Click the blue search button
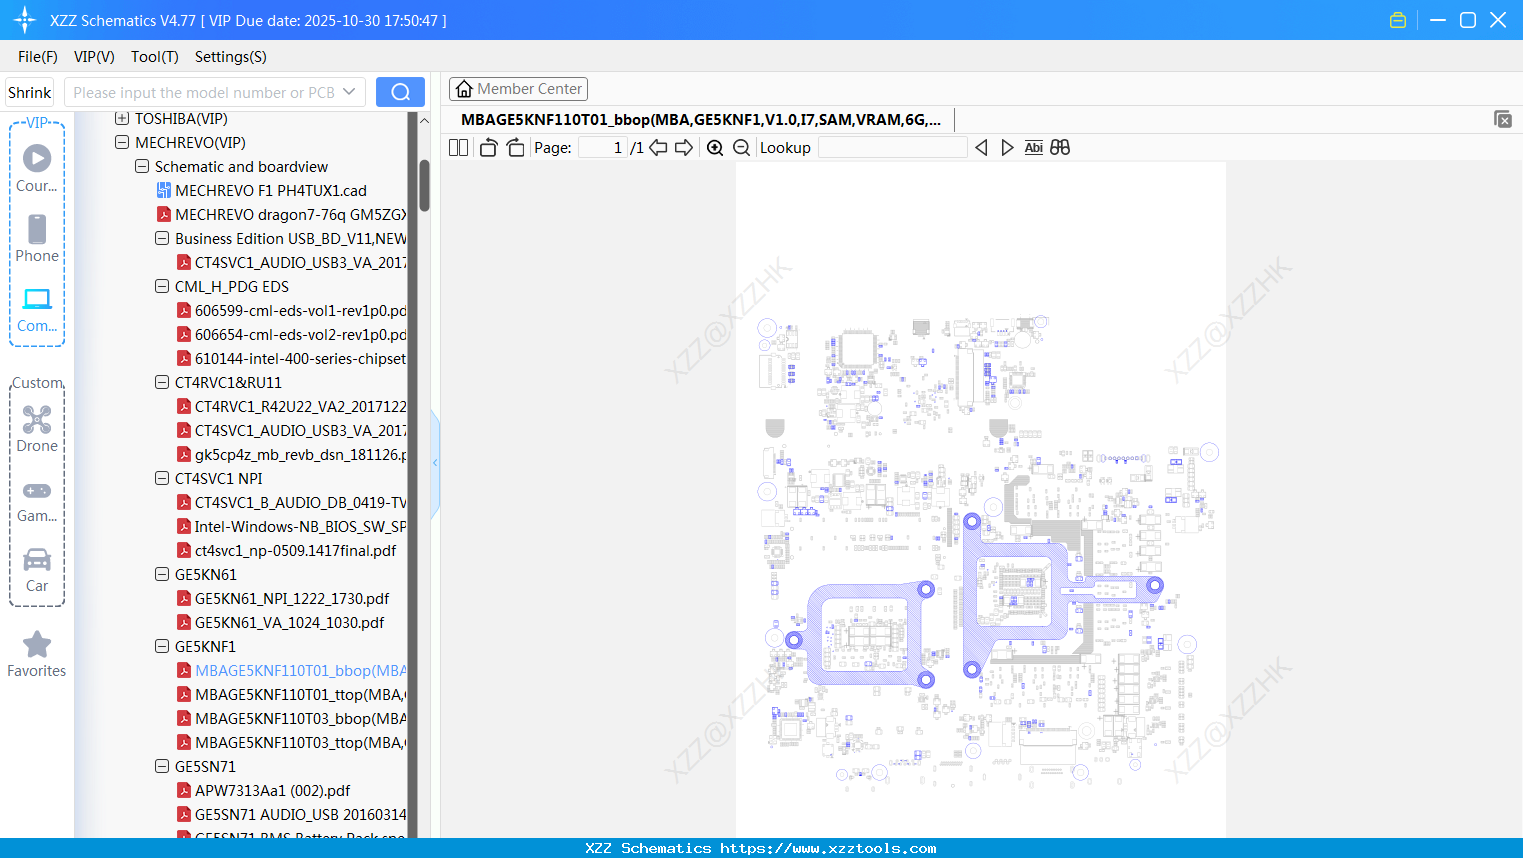1523x858 pixels. coord(400,92)
